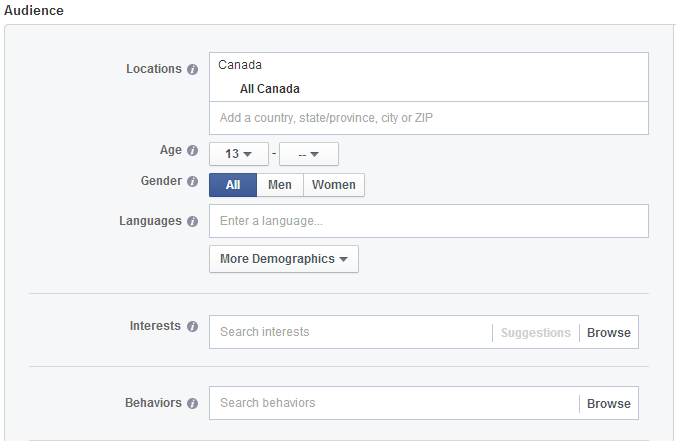Click the Gender info icon

click(x=192, y=181)
